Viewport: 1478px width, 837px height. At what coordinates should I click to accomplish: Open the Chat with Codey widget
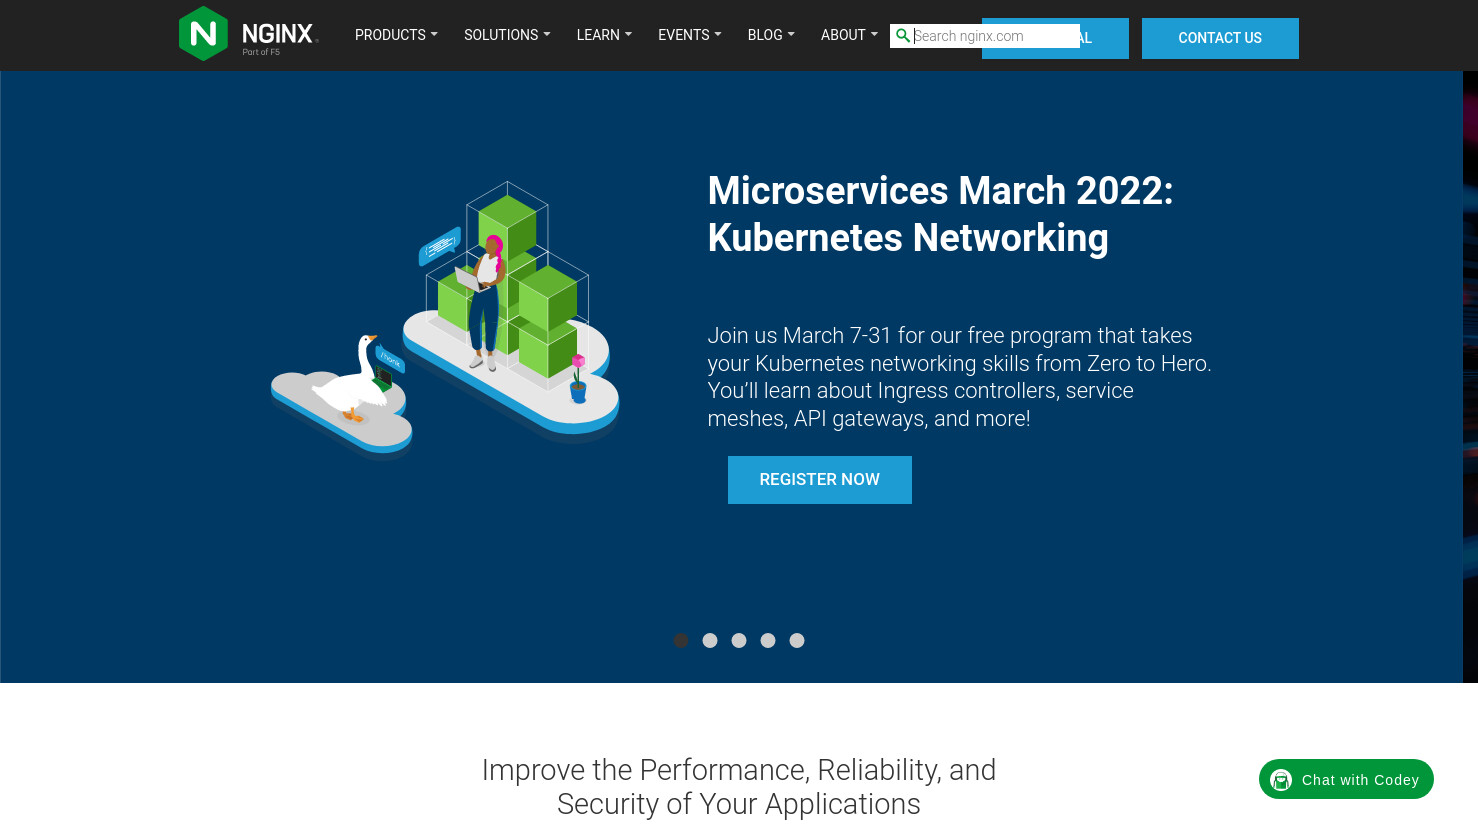click(x=1346, y=779)
